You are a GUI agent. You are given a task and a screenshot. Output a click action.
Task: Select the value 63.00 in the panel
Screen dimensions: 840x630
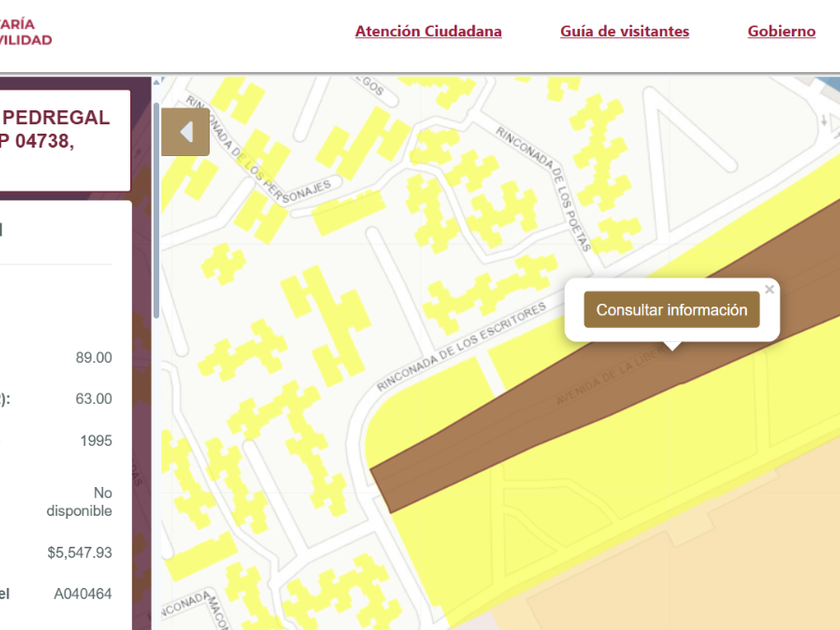(x=94, y=399)
